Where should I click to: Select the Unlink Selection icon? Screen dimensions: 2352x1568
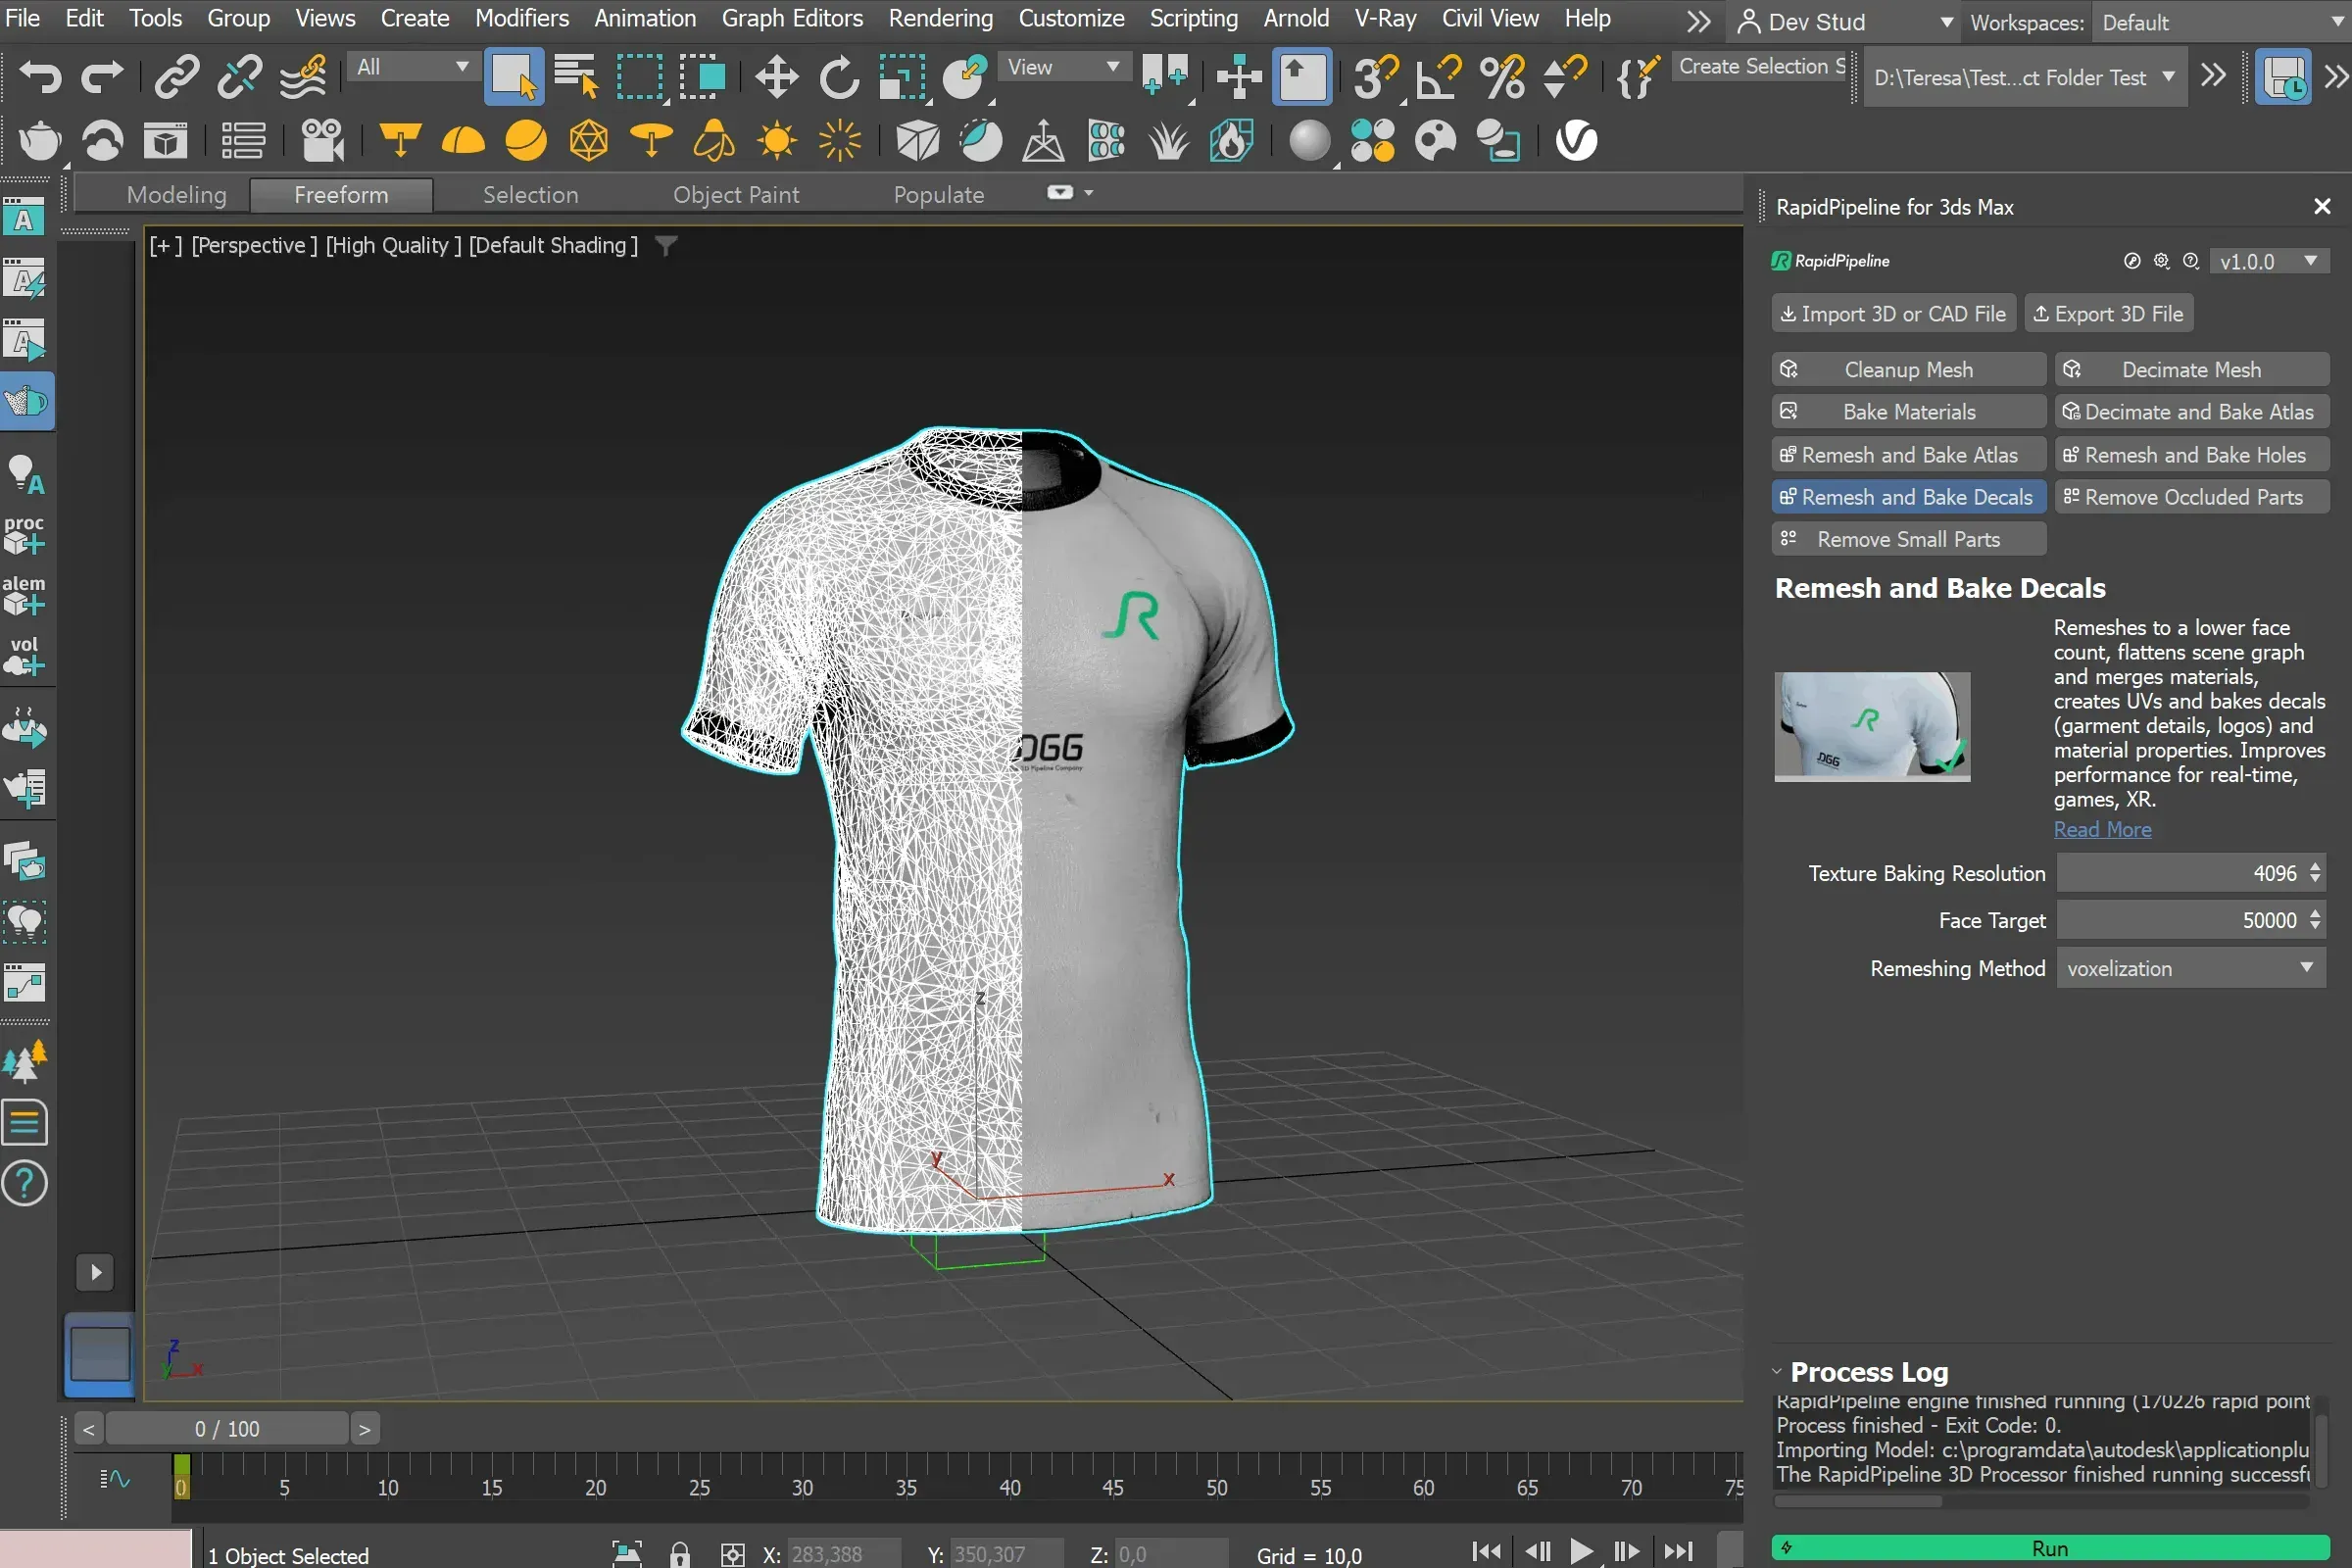tap(239, 77)
